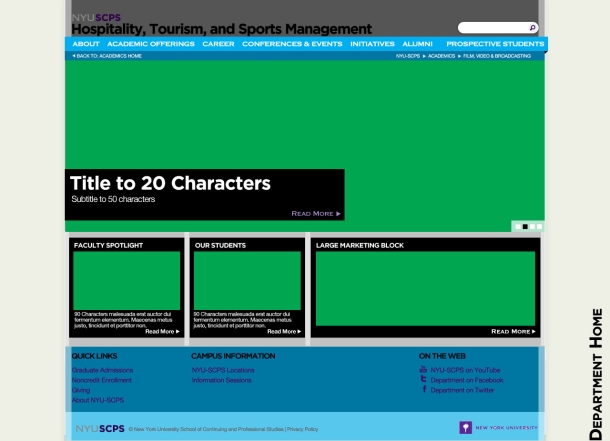The image size is (610, 441).
Task: Open the Prospective Students menu
Action: click(495, 44)
